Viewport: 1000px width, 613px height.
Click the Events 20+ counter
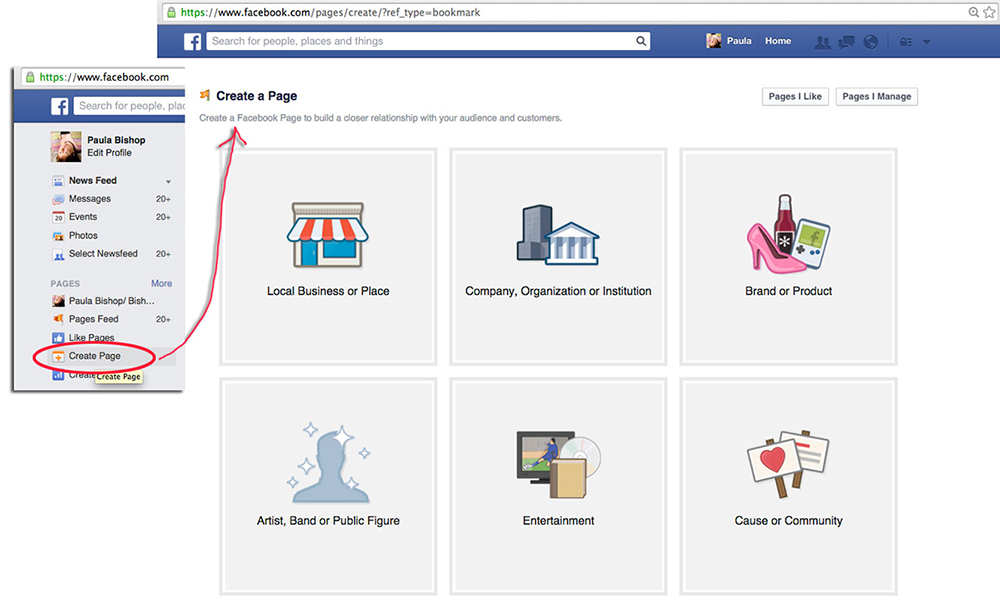pyautogui.click(x=163, y=217)
